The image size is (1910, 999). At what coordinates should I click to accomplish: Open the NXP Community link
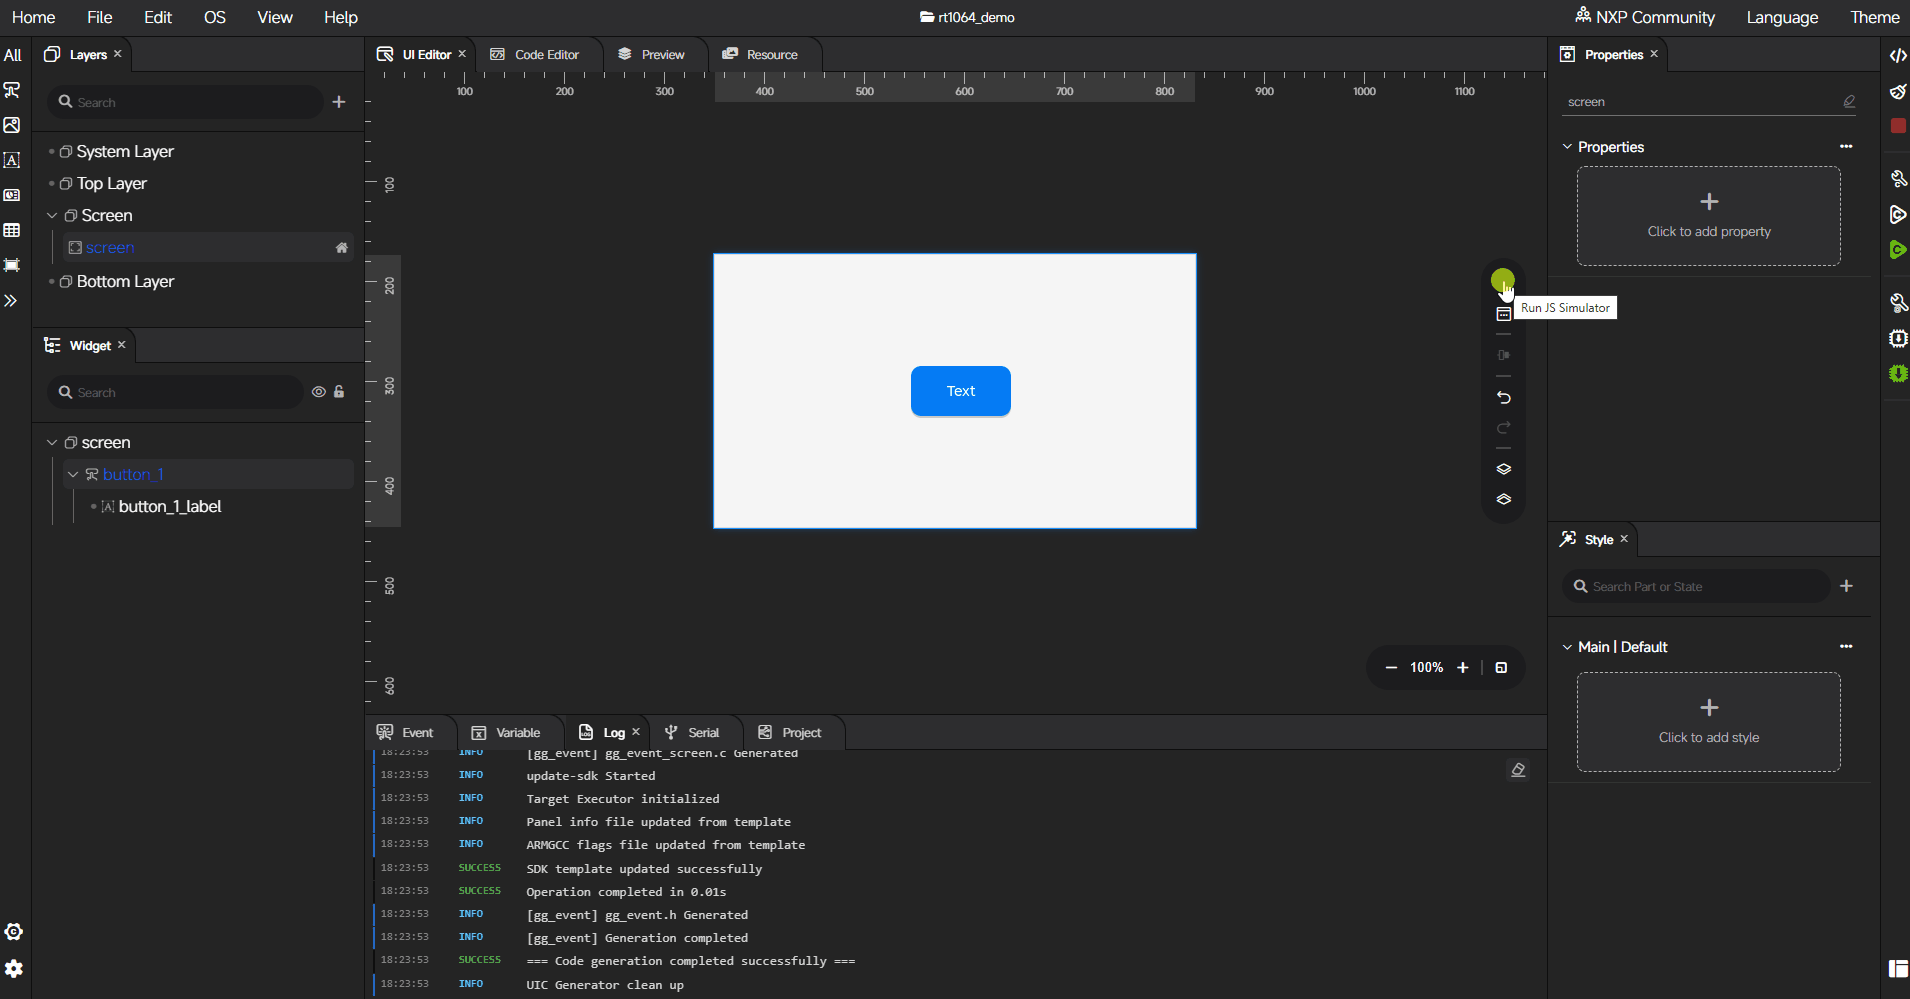pyautogui.click(x=1645, y=17)
